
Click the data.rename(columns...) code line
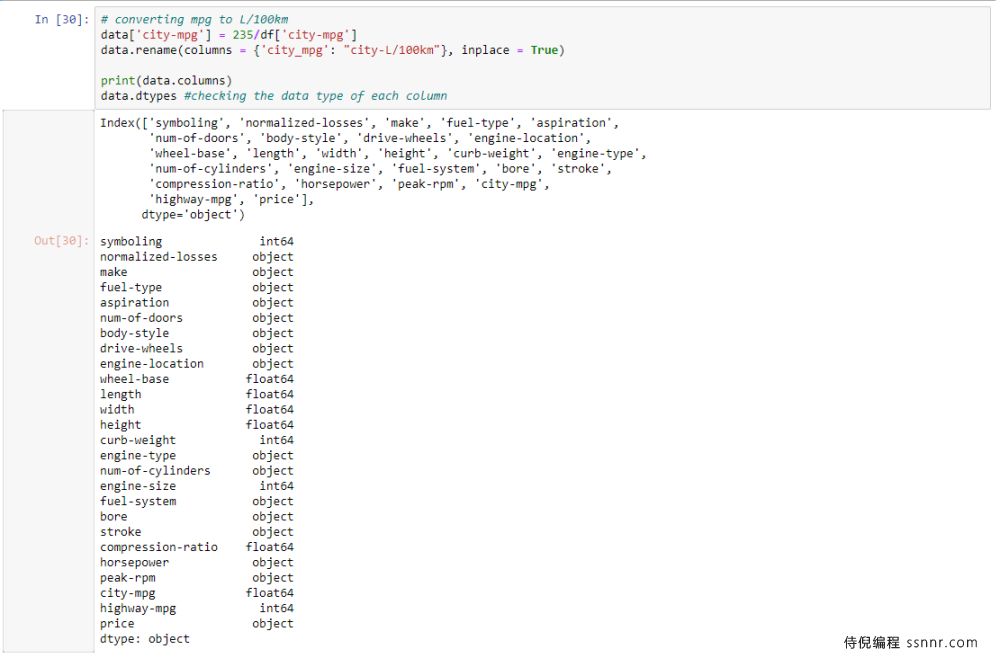(332, 50)
